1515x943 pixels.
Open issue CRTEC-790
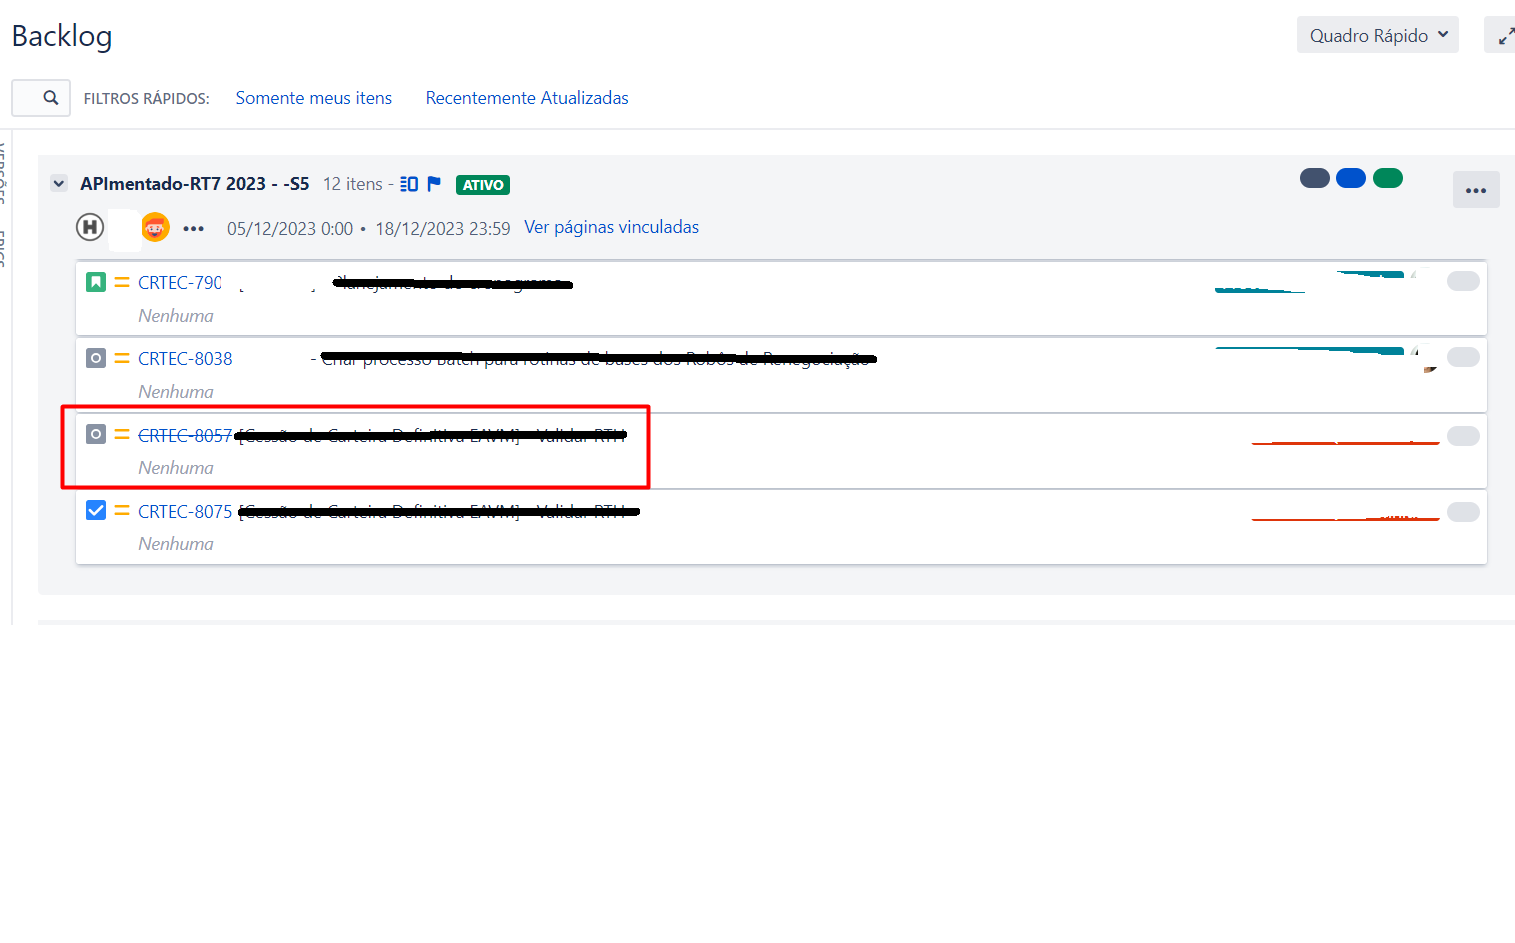(x=180, y=283)
